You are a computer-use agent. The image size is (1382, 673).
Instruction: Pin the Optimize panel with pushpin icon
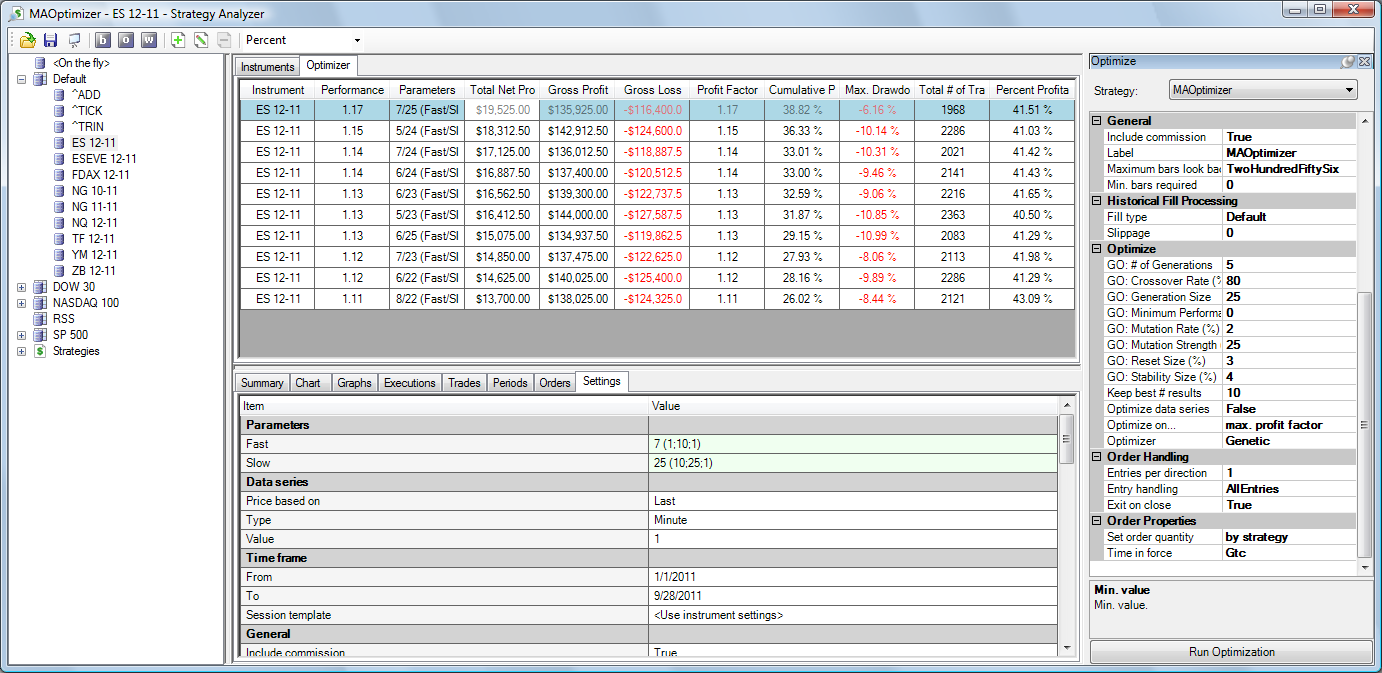[x=1348, y=62]
